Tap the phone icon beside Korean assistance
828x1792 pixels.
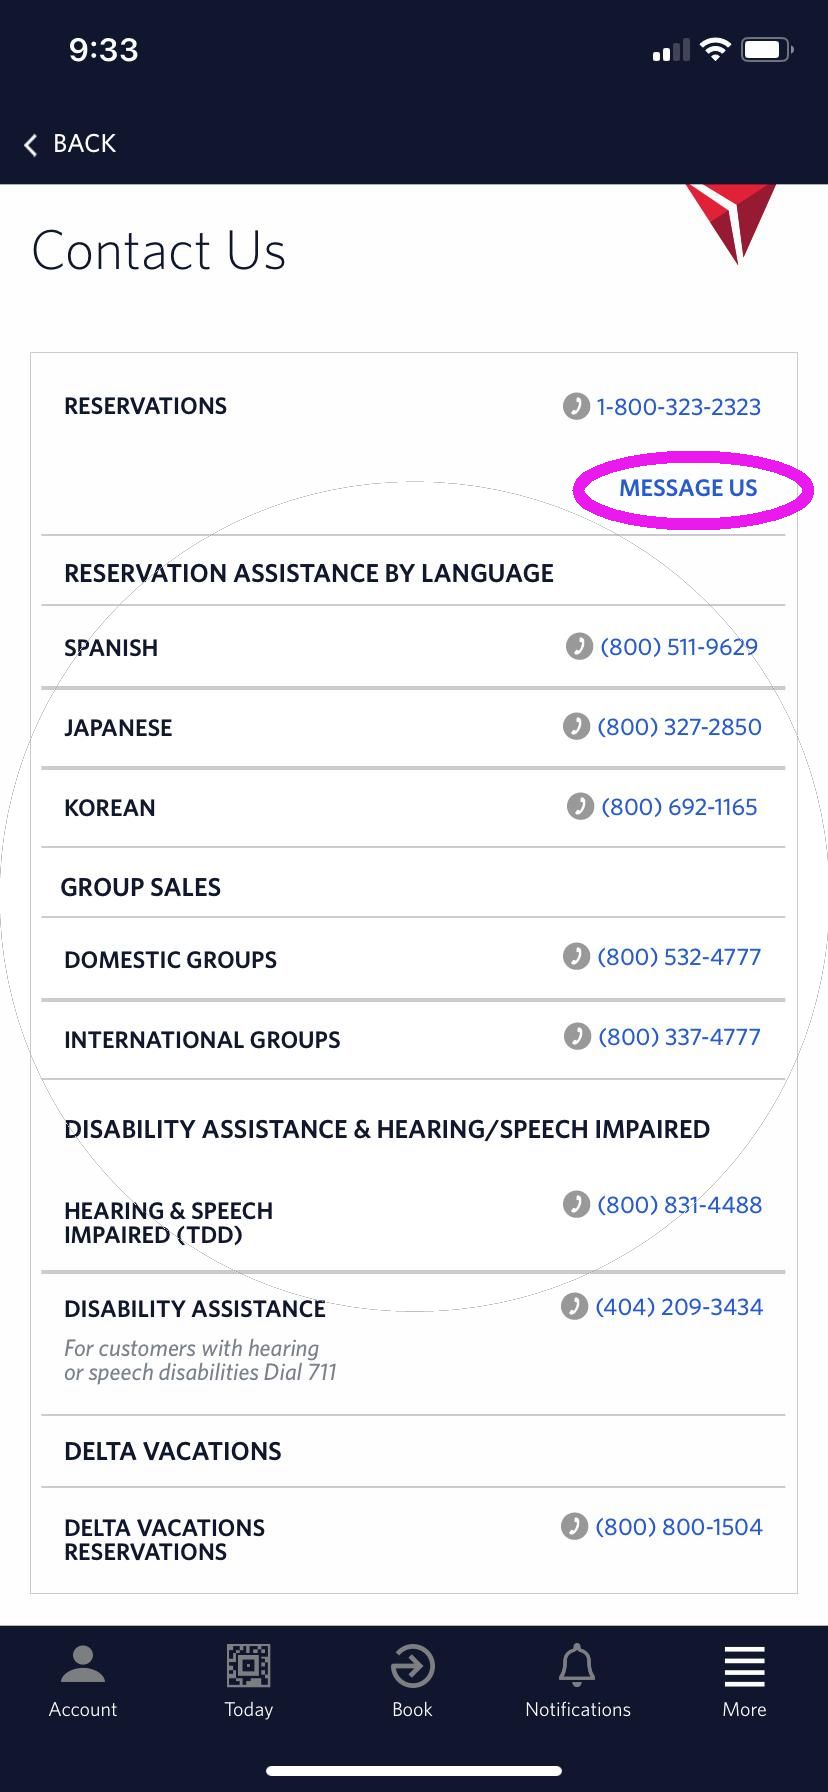(576, 806)
